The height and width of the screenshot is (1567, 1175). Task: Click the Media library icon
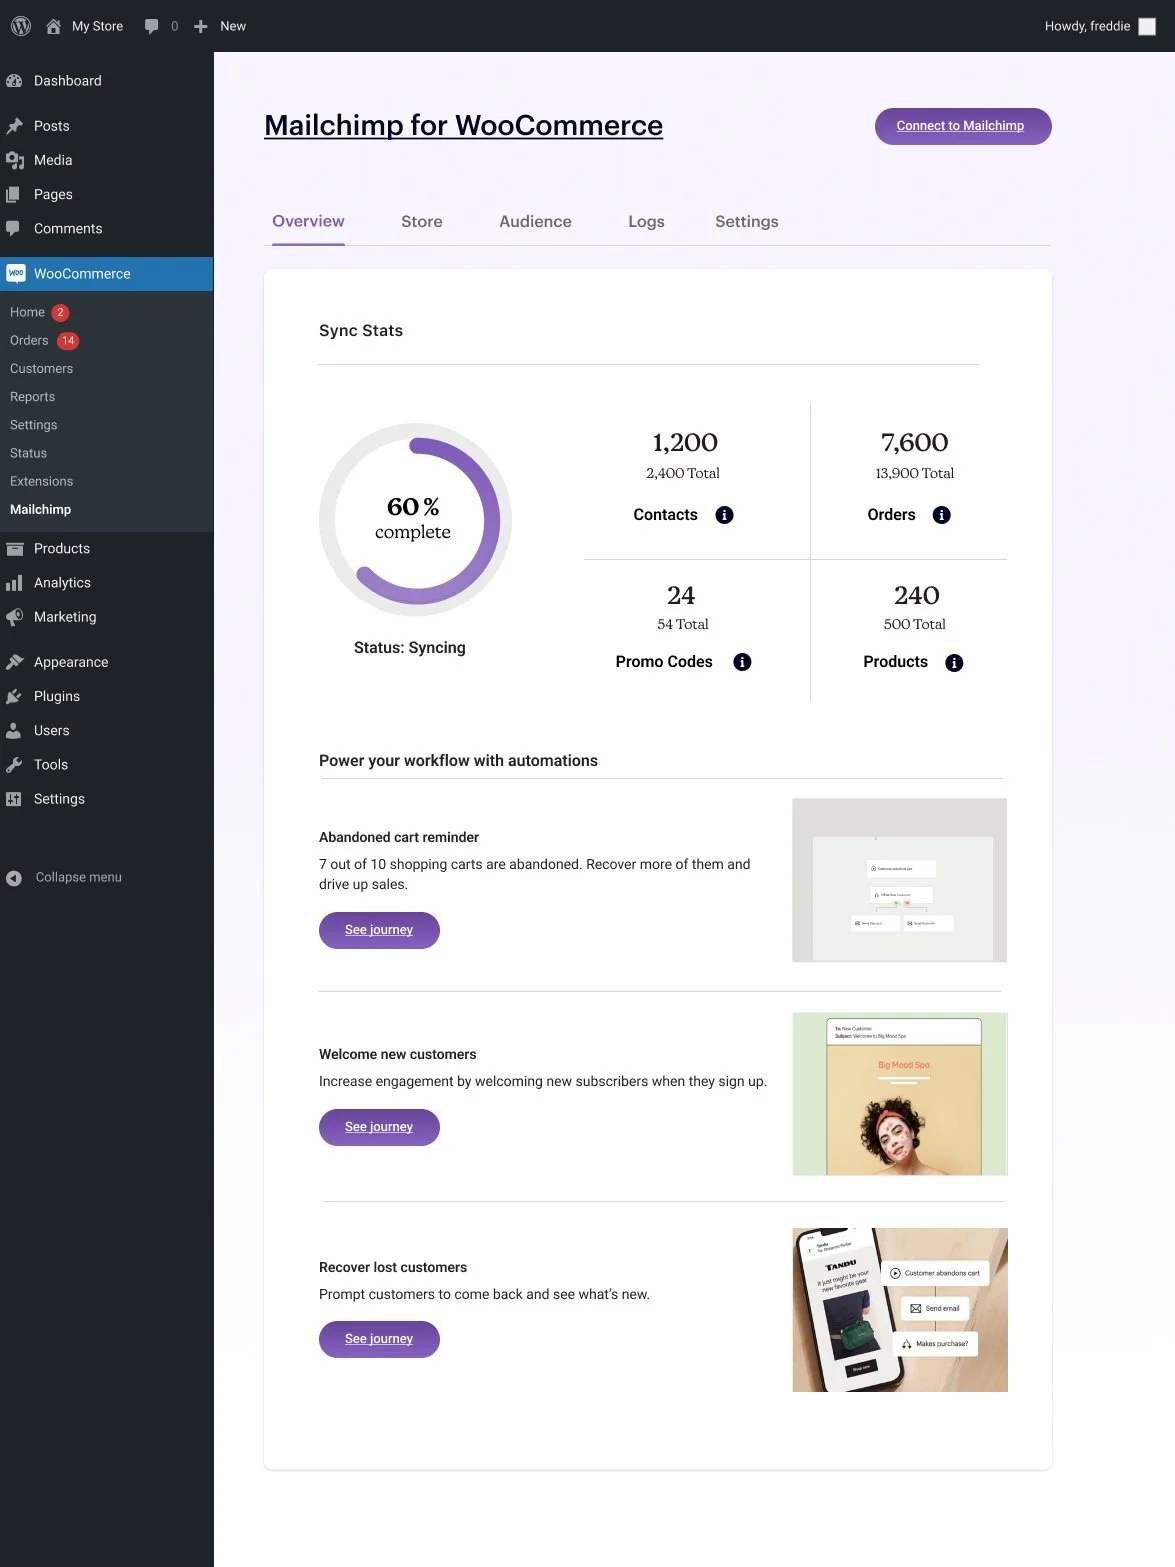pyautogui.click(x=14, y=160)
